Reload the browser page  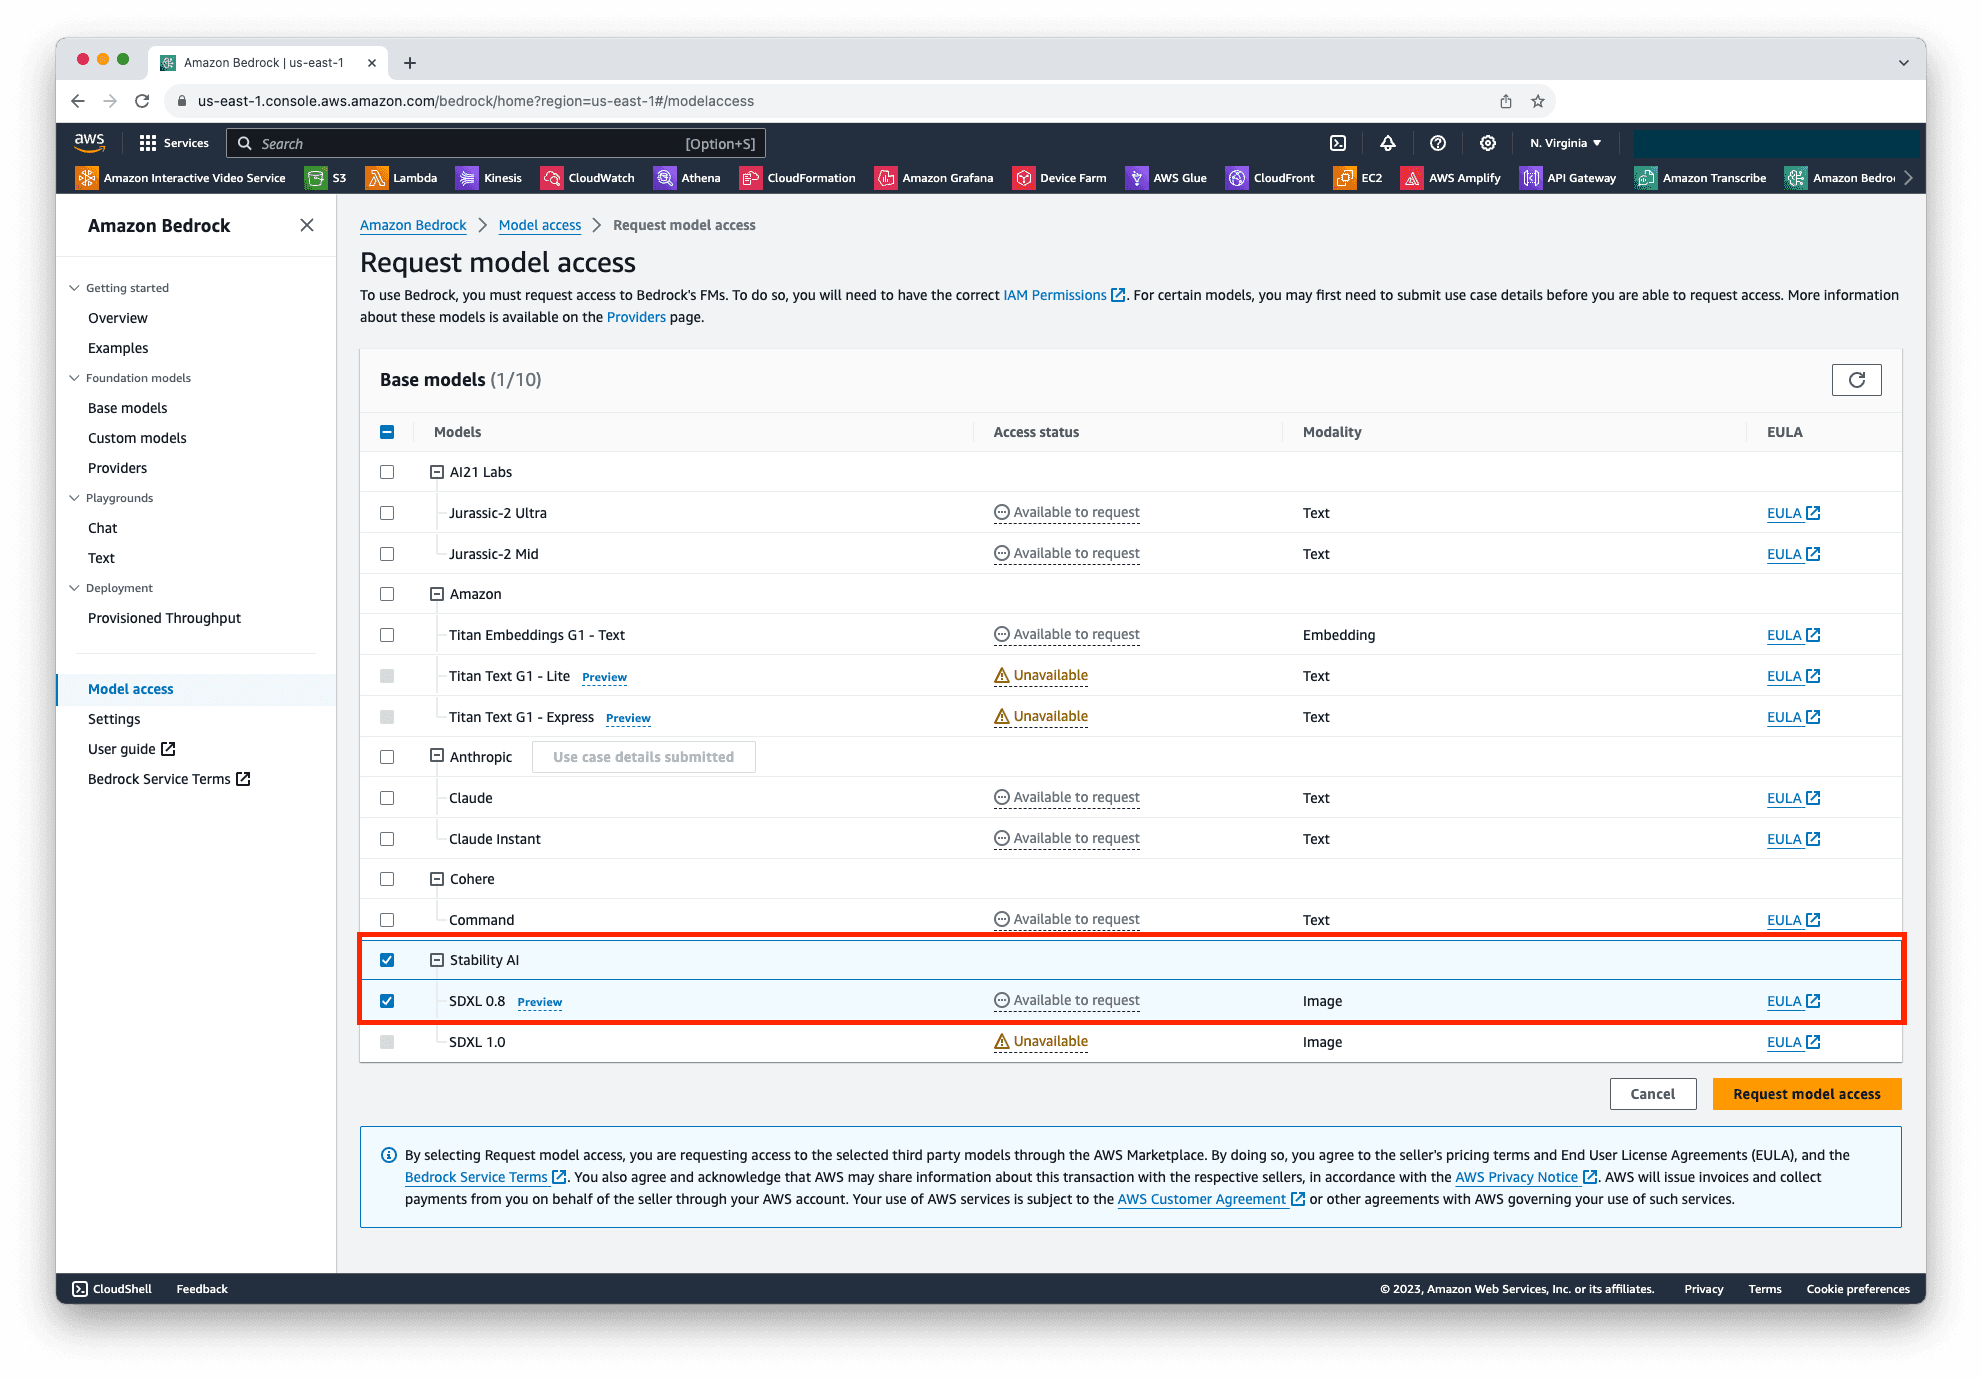point(142,101)
